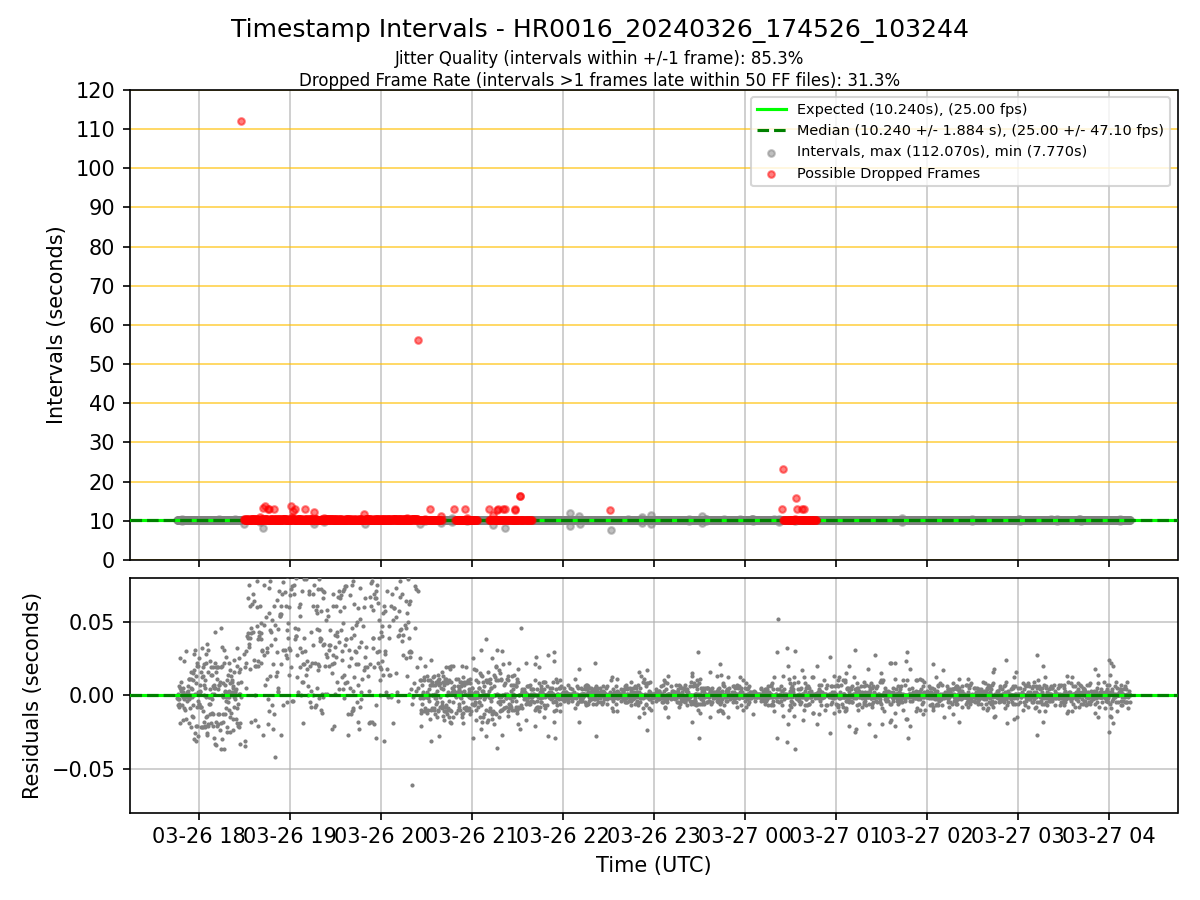Click the 03-27 01 time tick label
The width and height of the screenshot is (1200, 900).
[835, 835]
